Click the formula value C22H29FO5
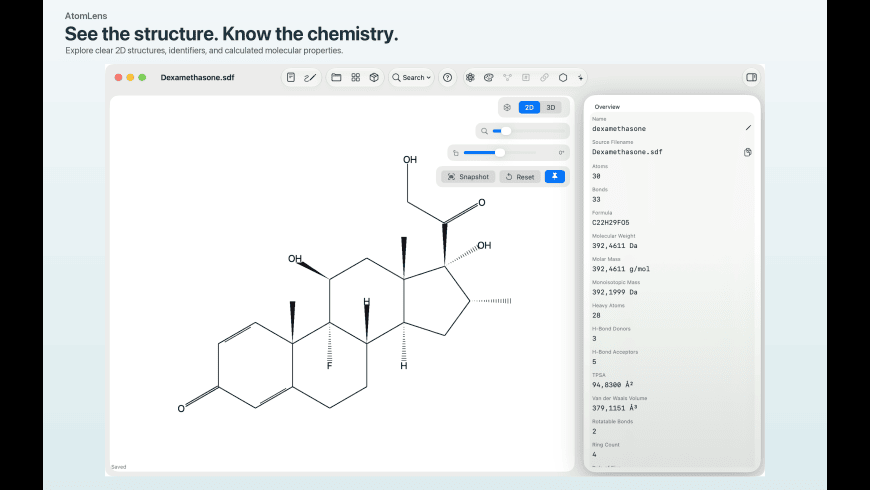Viewport: 870px width, 490px height. point(610,223)
